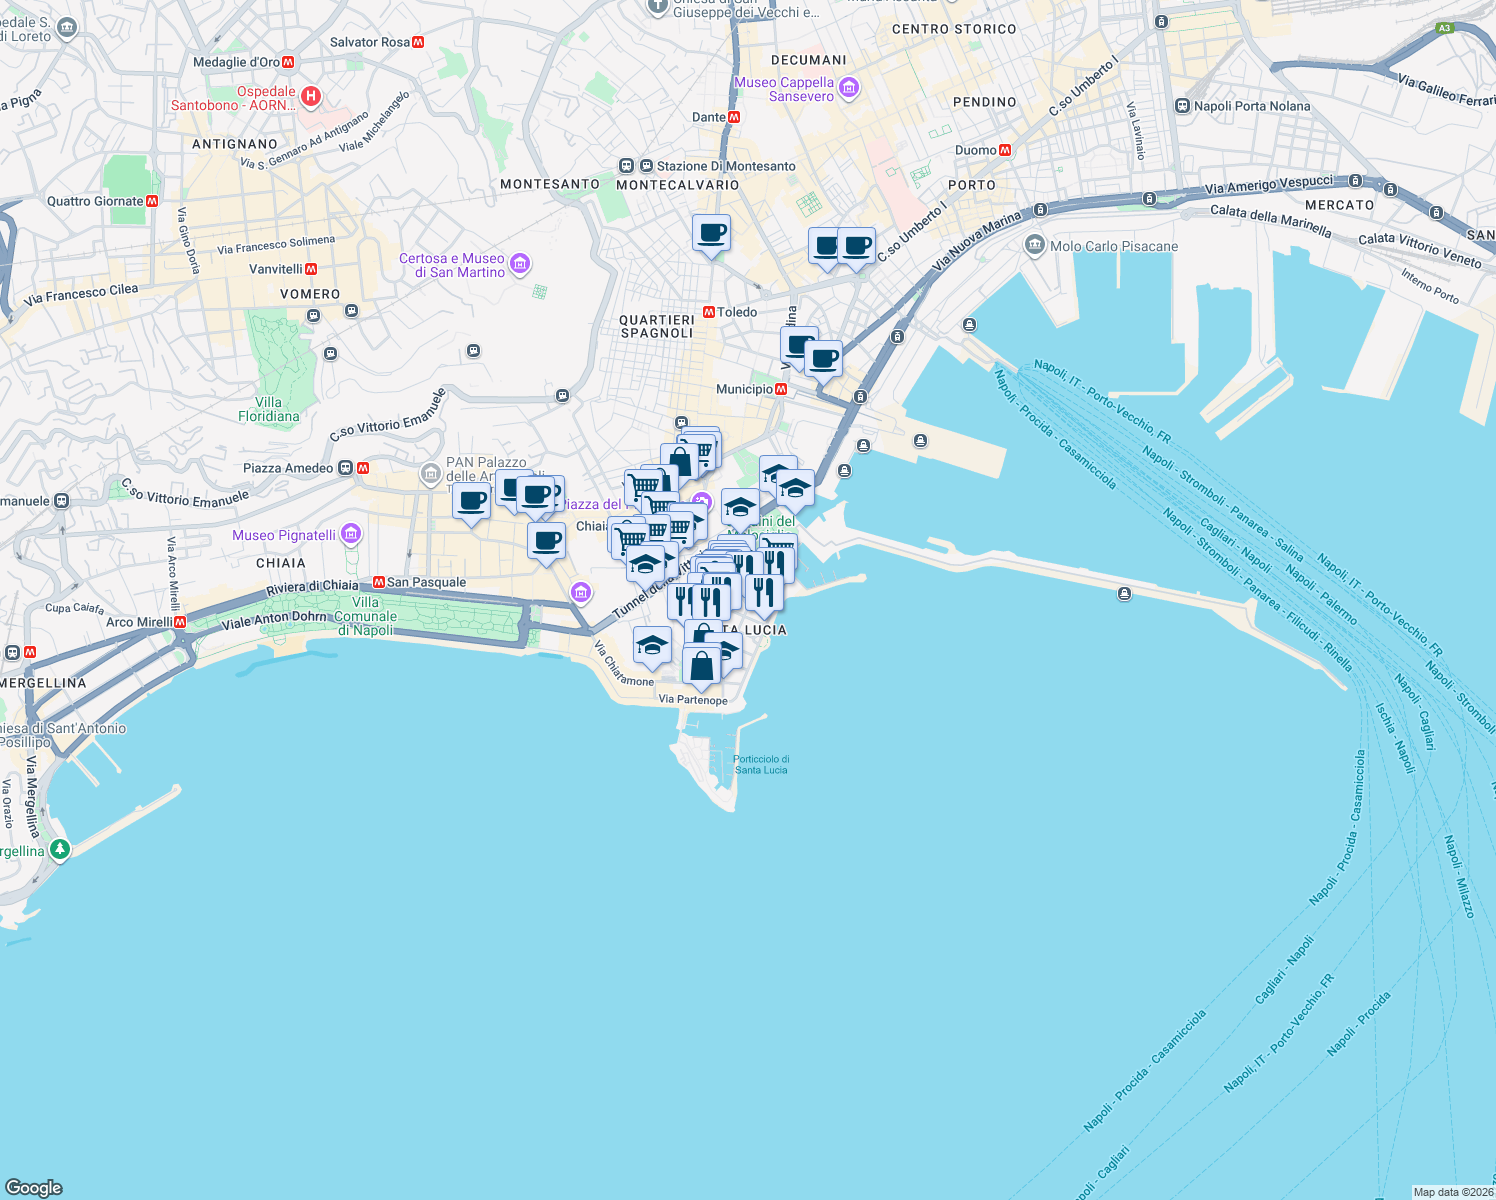
Task: Select the museum marker for Museo Pignatelli
Action: (x=350, y=534)
